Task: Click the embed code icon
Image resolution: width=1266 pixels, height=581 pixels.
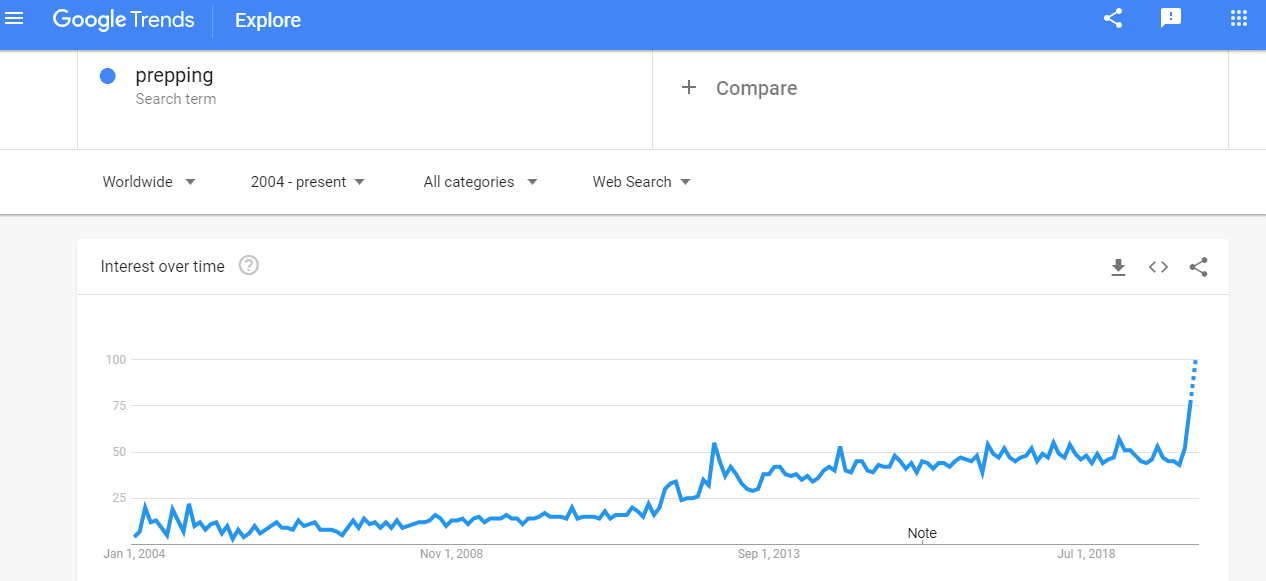Action: (x=1158, y=267)
